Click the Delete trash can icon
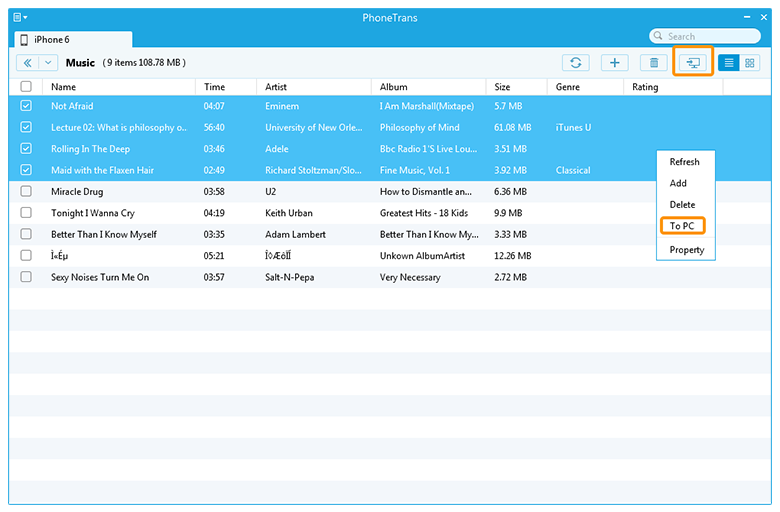The width and height of the screenshot is (780, 512). 654,63
